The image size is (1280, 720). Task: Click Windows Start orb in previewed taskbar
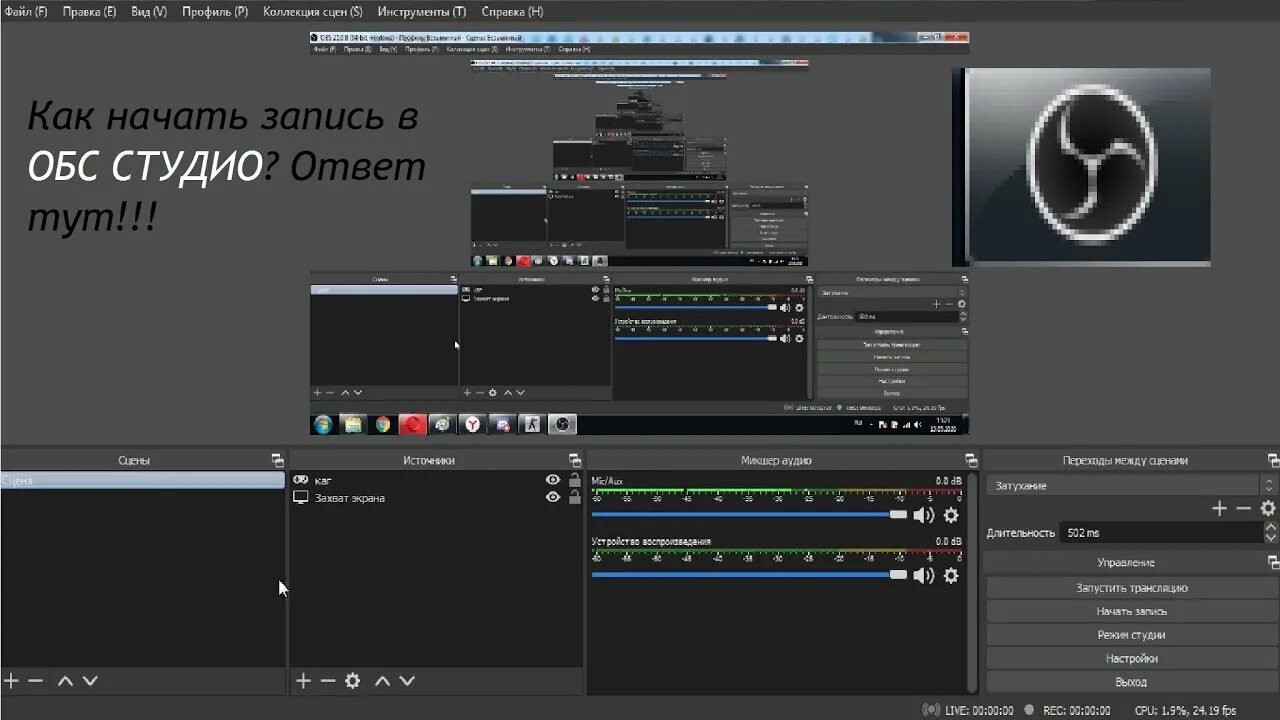click(323, 424)
